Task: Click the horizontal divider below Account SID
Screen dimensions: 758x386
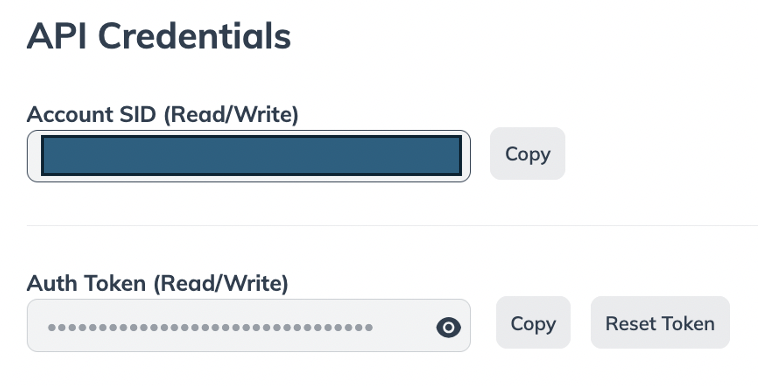Action: tap(392, 225)
